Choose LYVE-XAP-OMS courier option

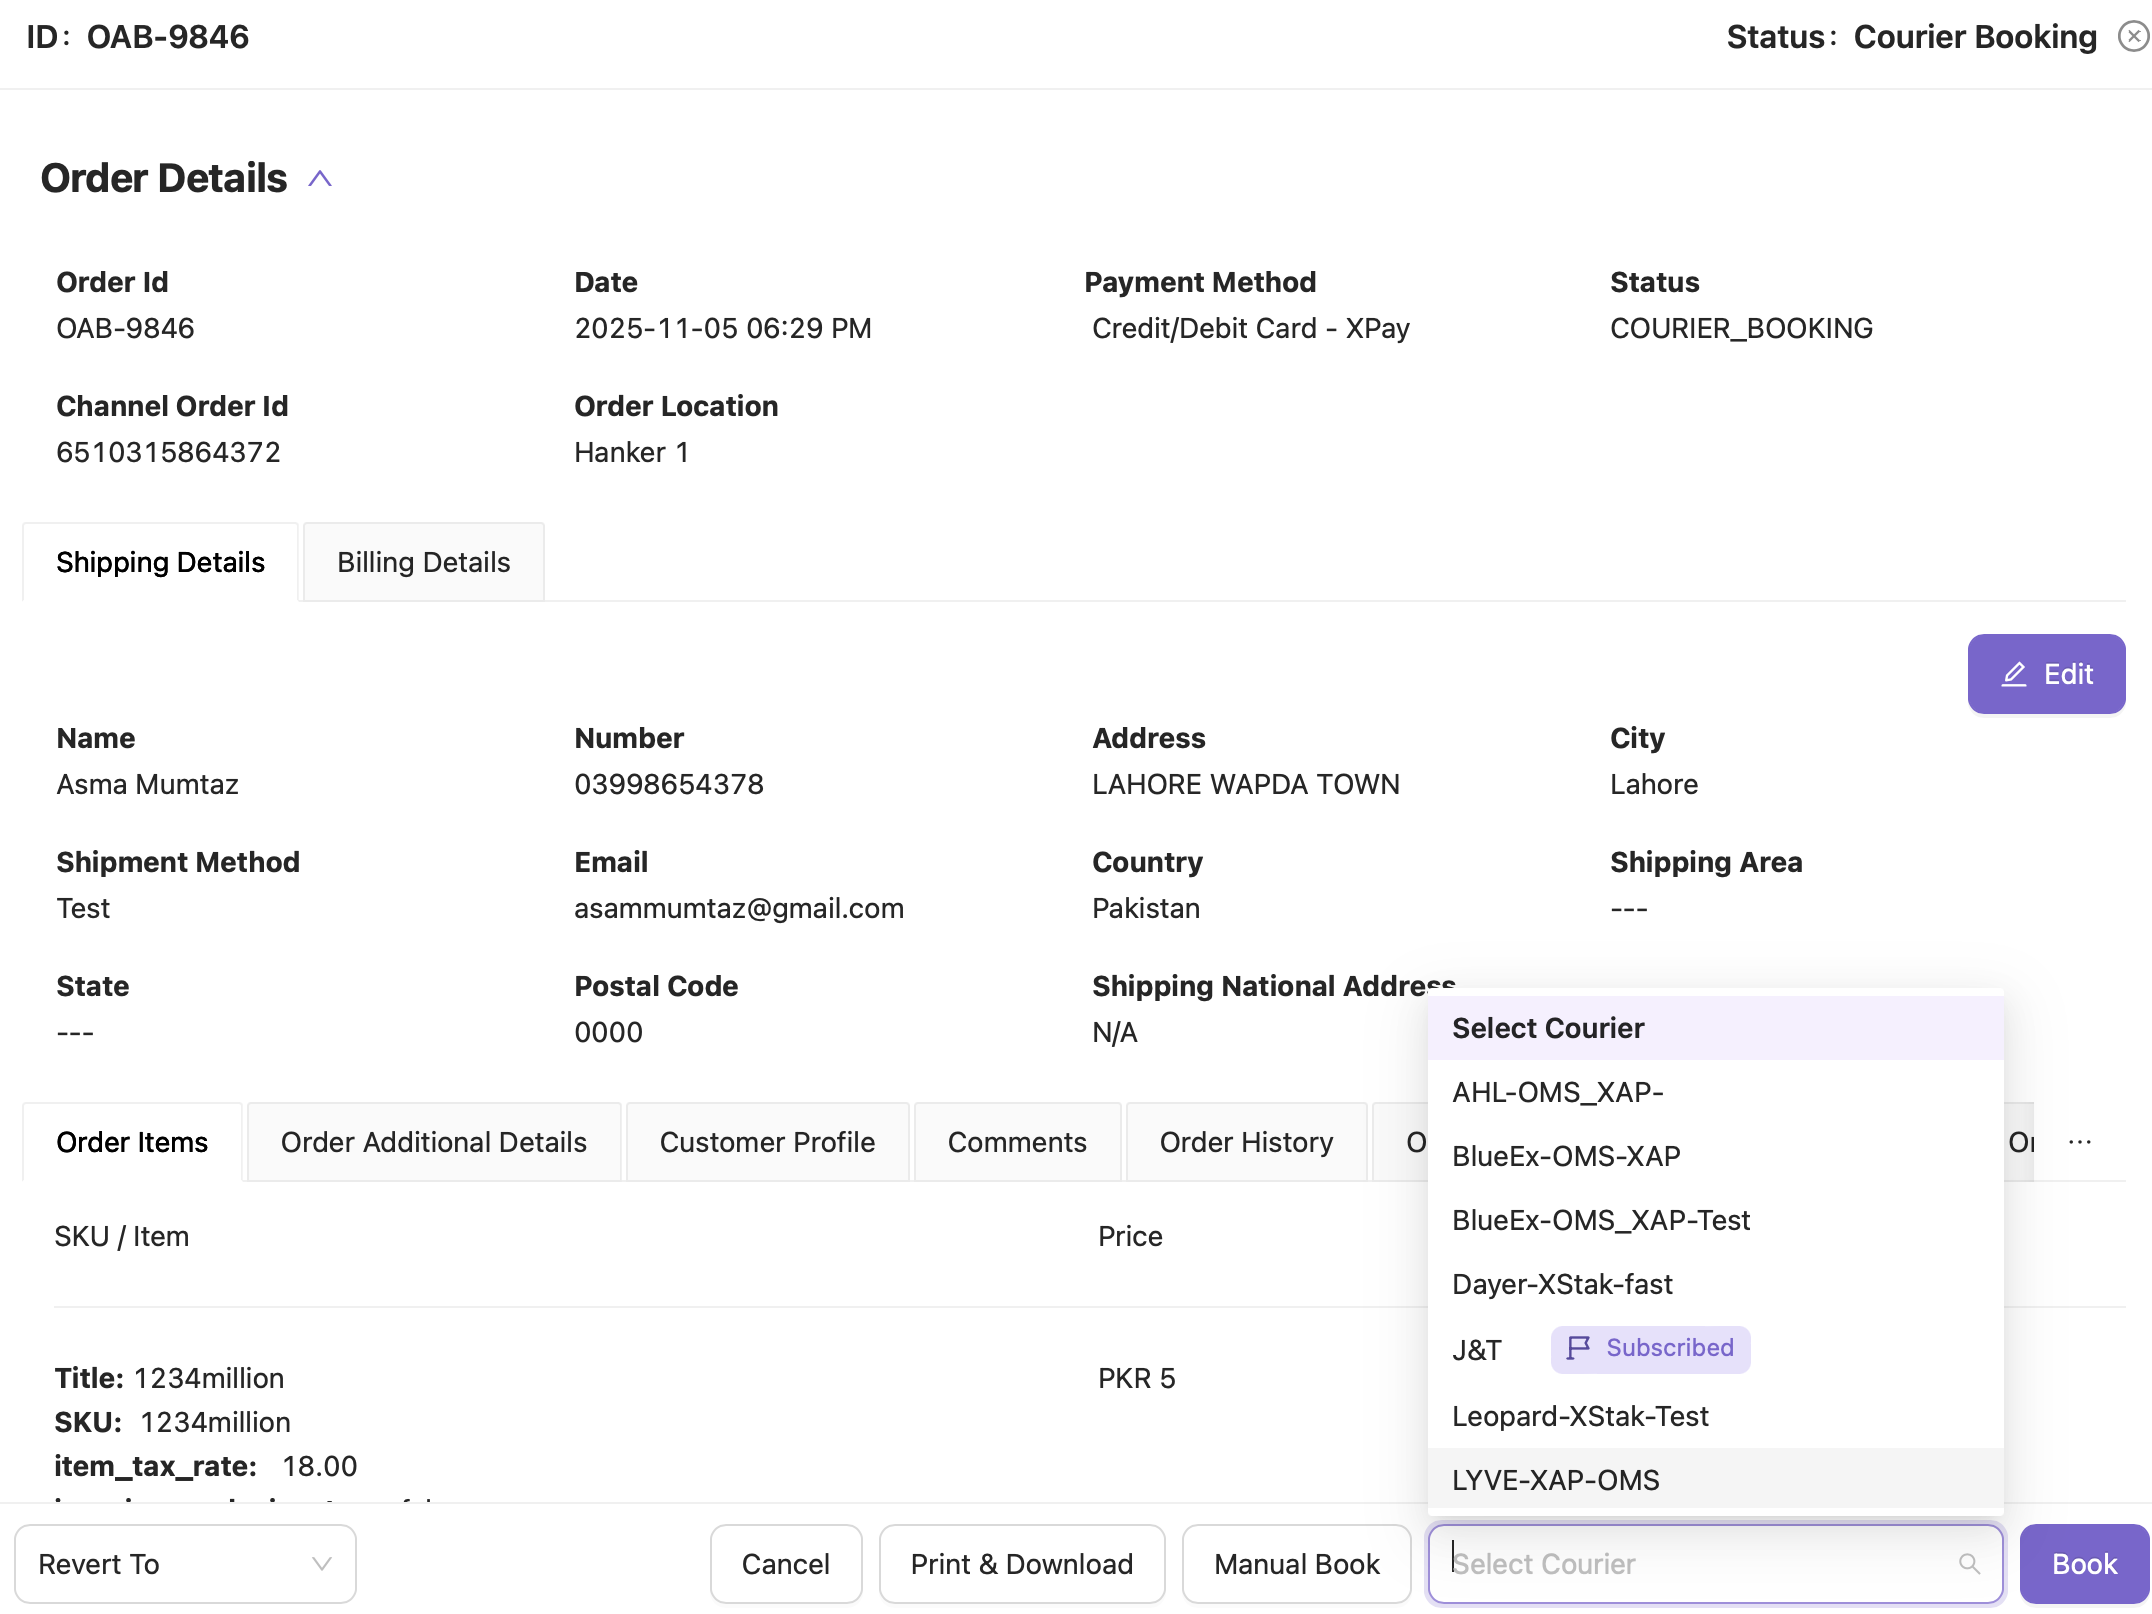pyautogui.click(x=1716, y=1480)
